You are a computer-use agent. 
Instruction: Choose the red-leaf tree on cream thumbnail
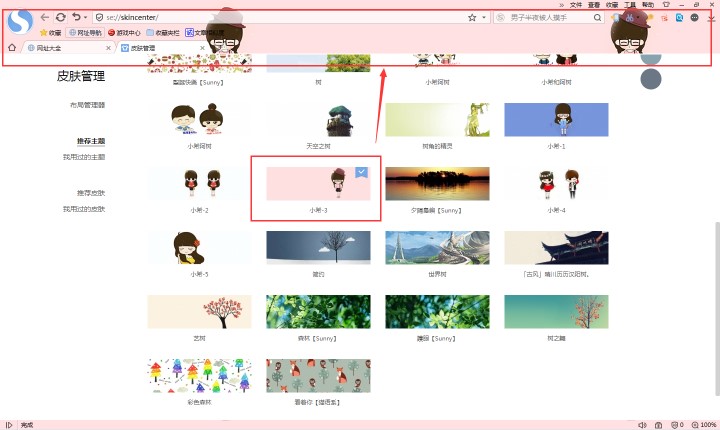coord(199,311)
